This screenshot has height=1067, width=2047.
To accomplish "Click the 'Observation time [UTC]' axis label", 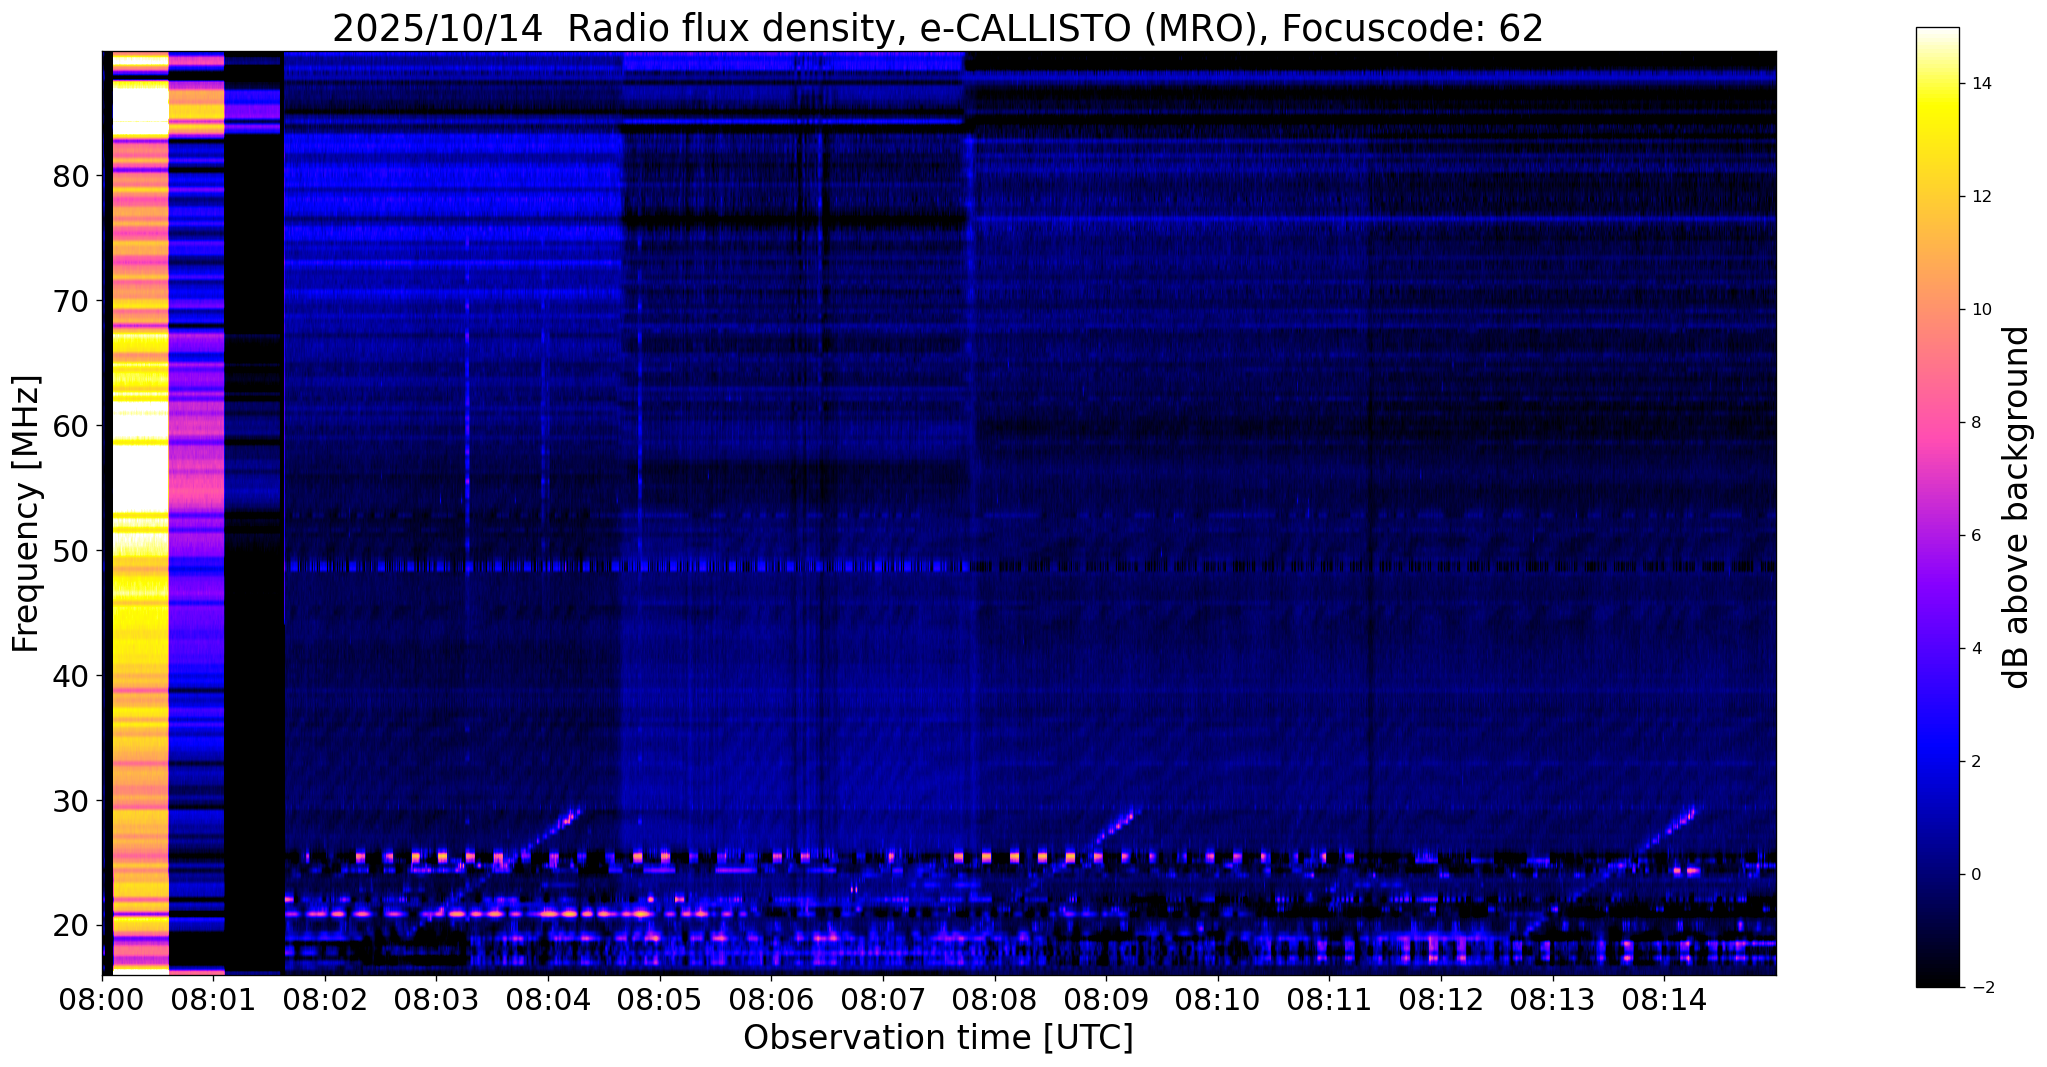I will [x=938, y=1038].
